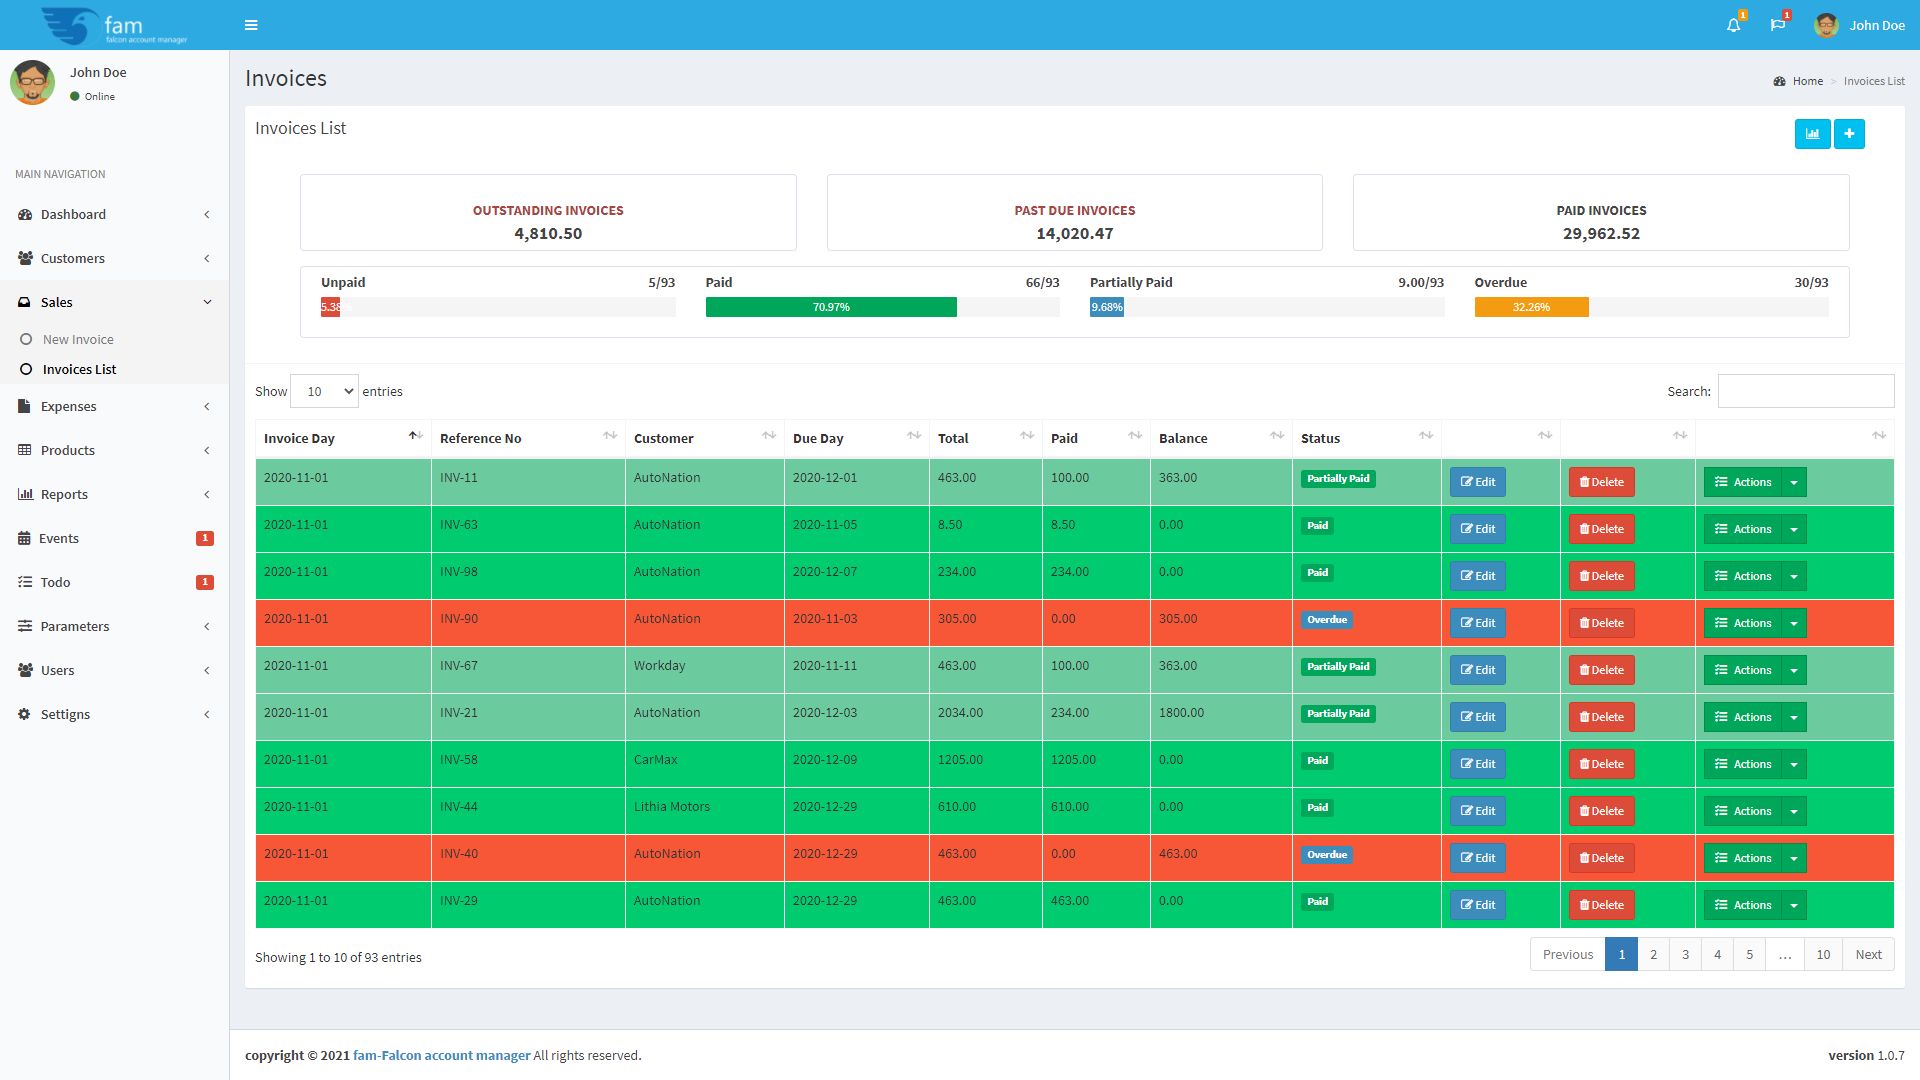Select the New Invoice submenu item
Screen dimensions: 1920x1080
[x=78, y=339]
